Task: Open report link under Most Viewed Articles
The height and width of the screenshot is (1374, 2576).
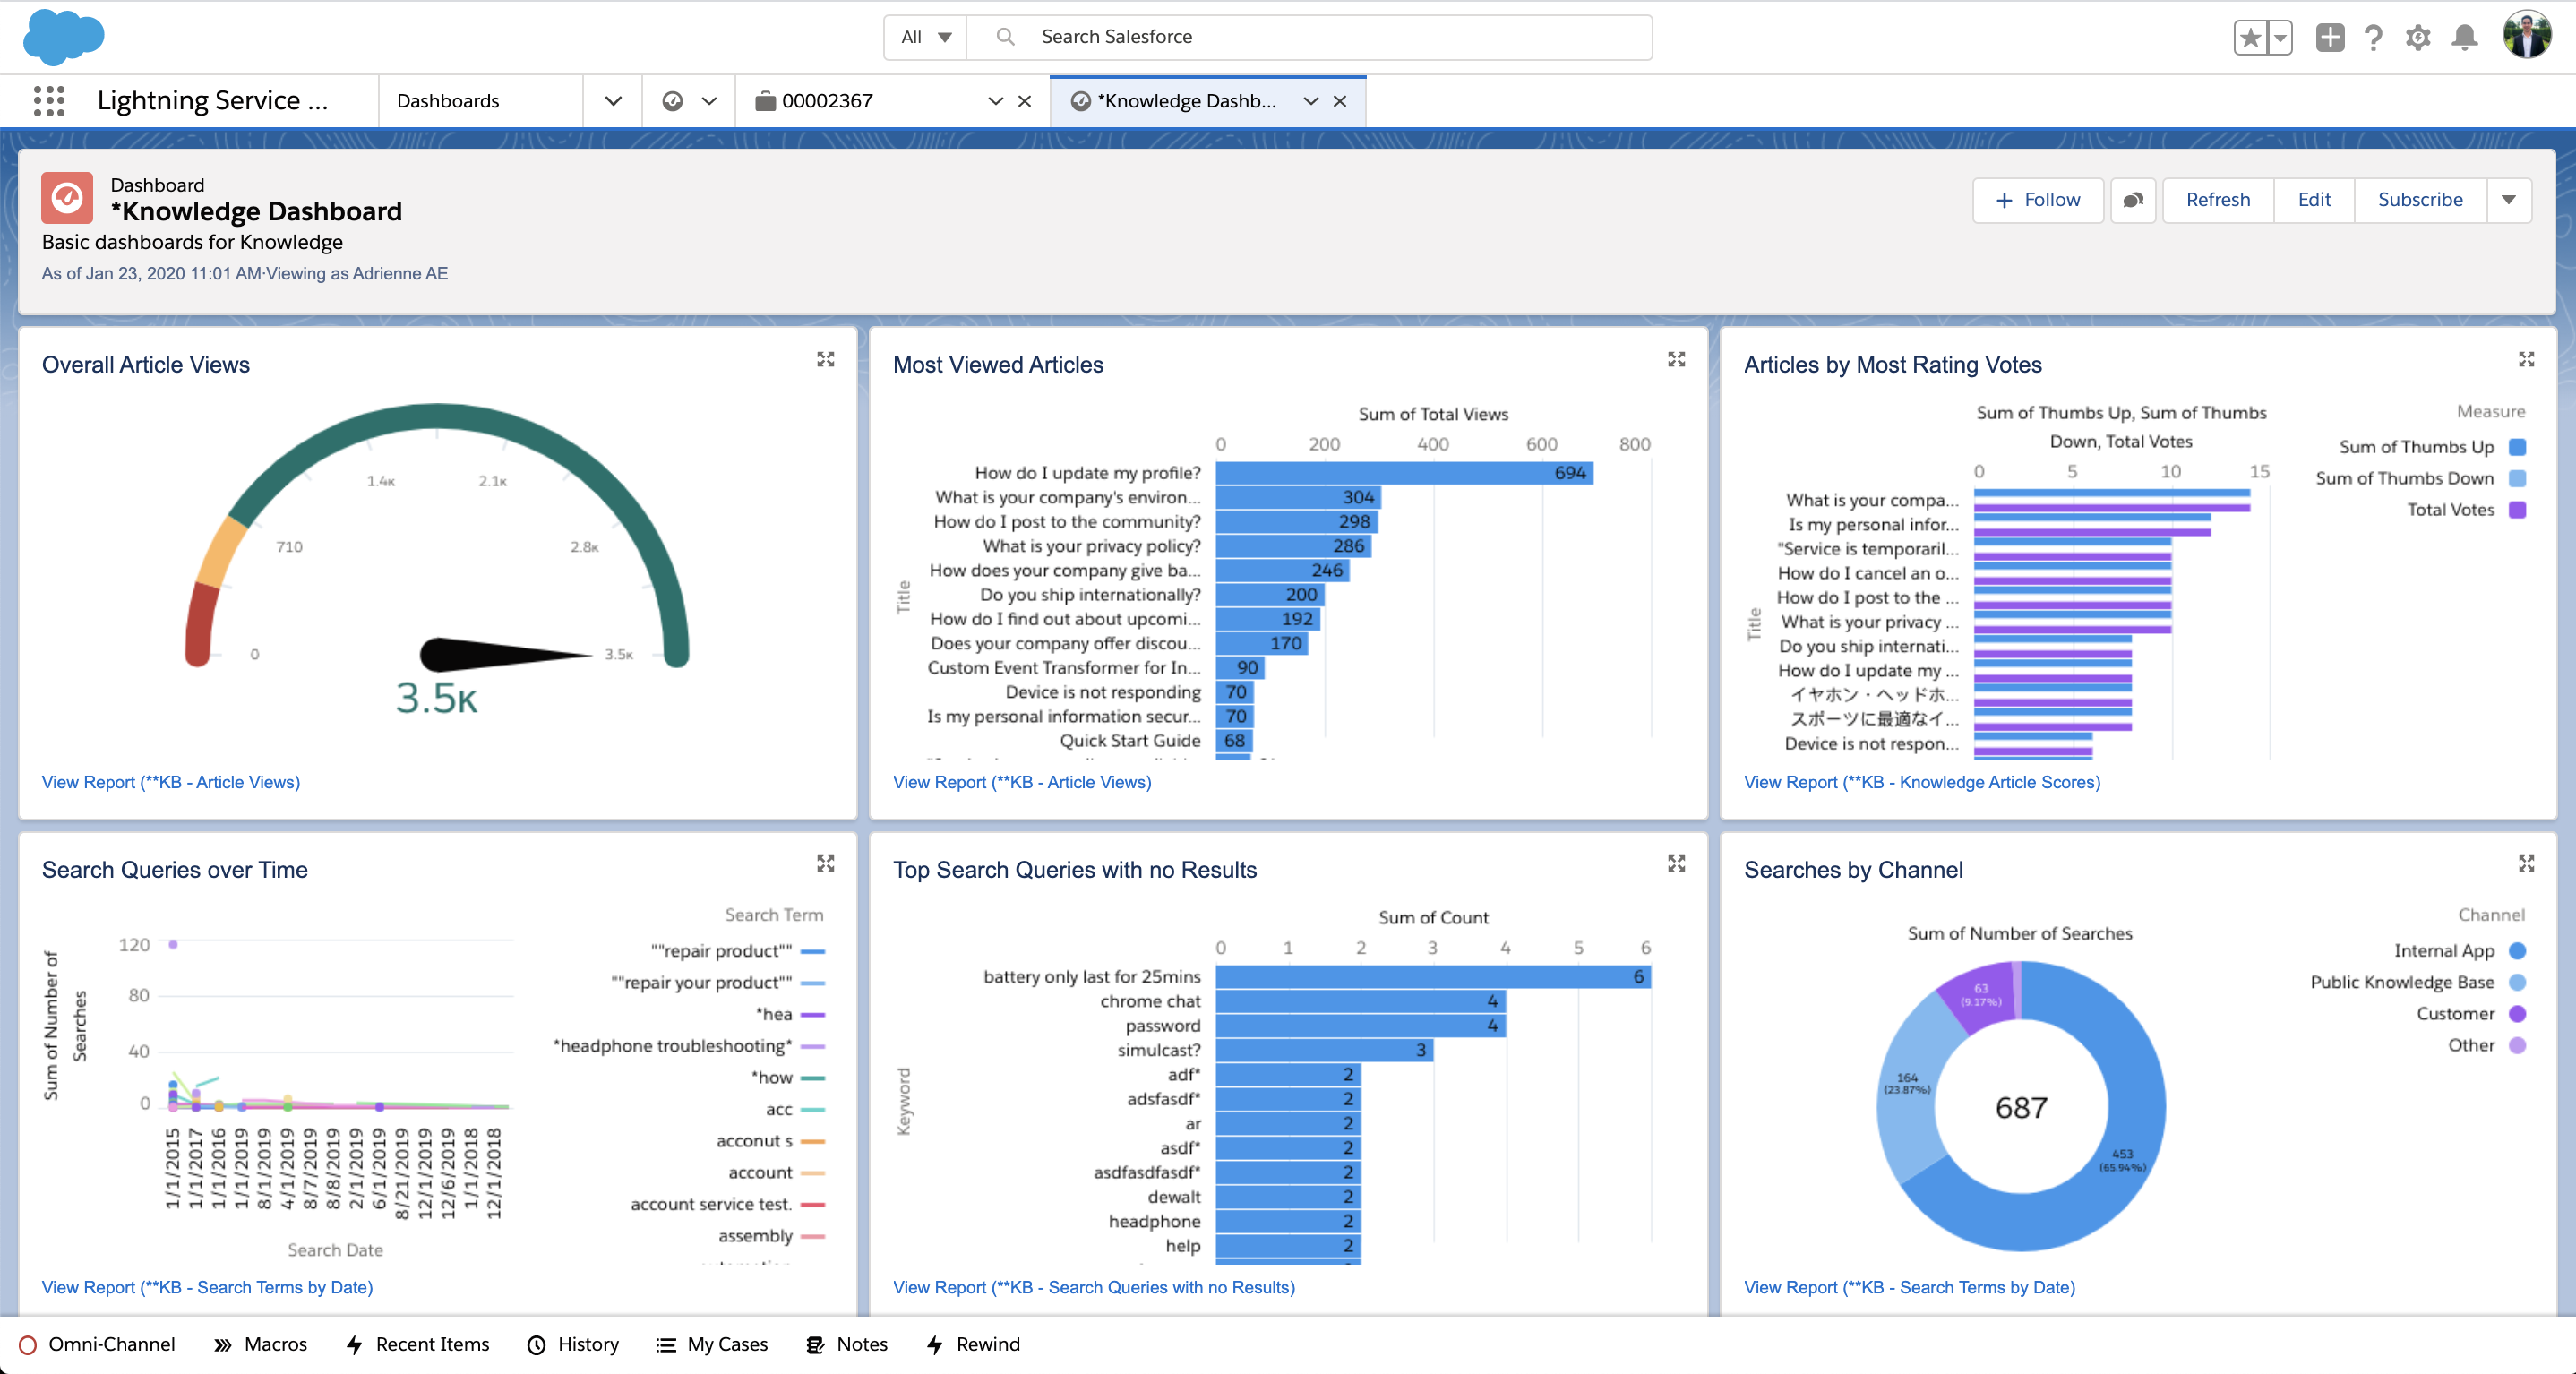Action: coord(1022,783)
